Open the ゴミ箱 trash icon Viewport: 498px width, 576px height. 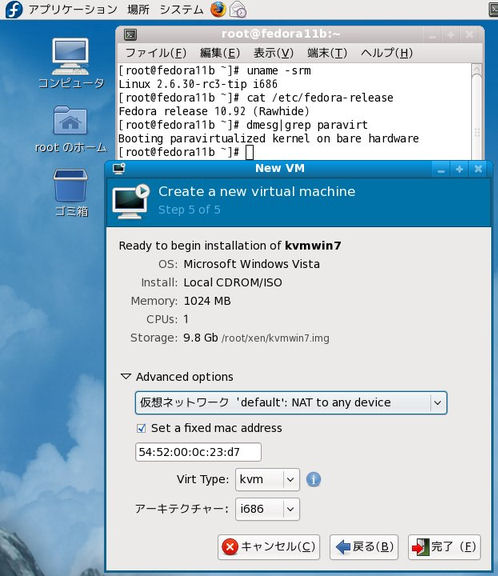point(71,192)
